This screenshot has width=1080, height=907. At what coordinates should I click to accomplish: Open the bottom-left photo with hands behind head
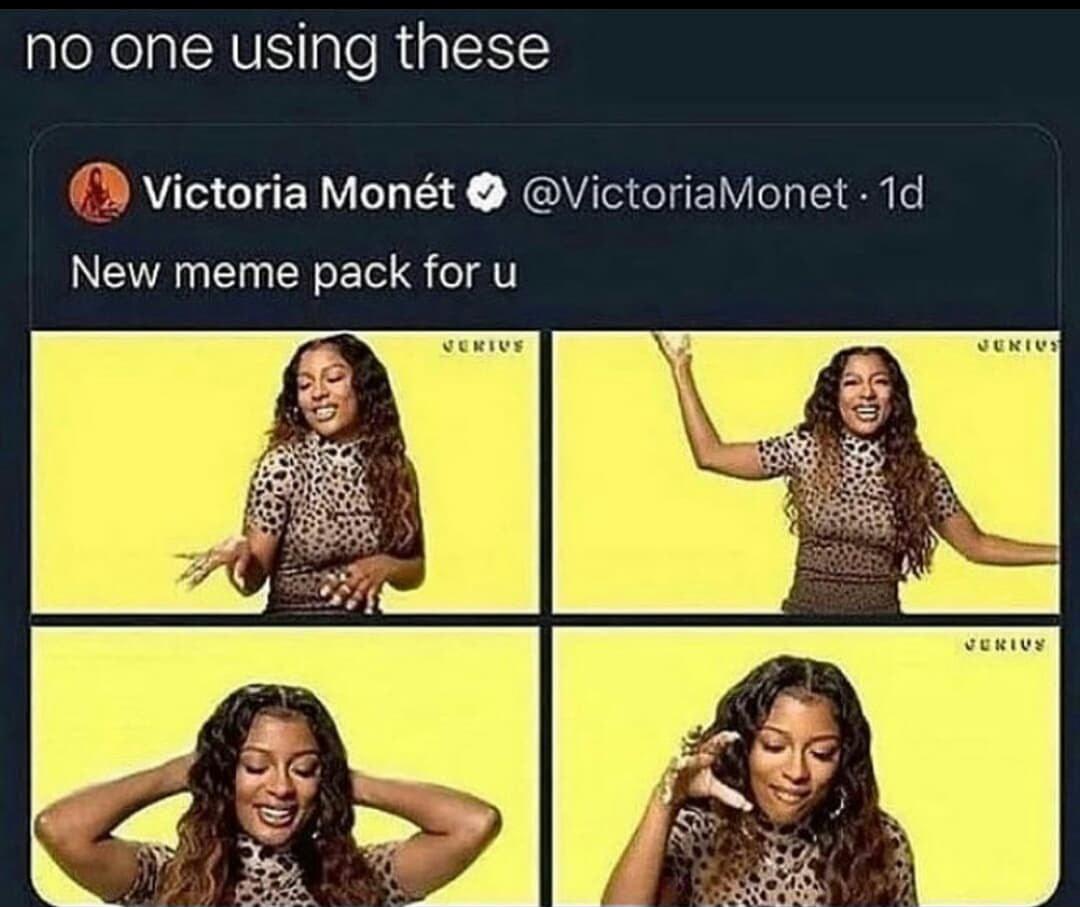[286, 765]
